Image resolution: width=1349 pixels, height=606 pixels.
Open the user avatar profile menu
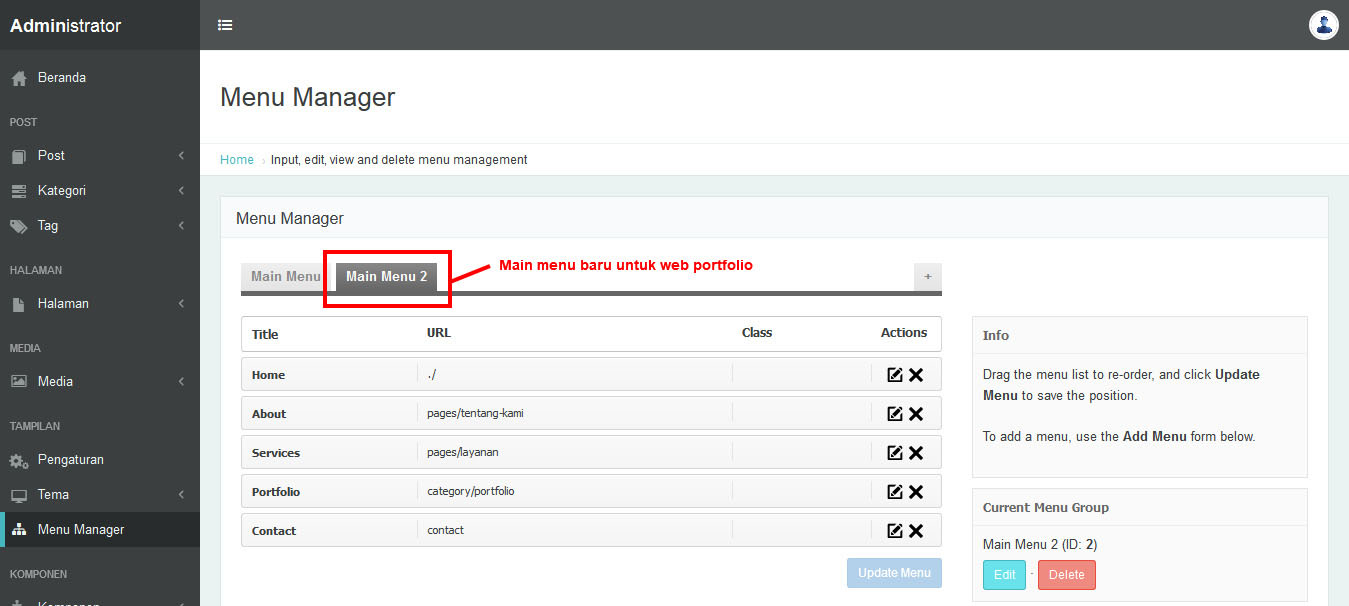coord(1323,25)
